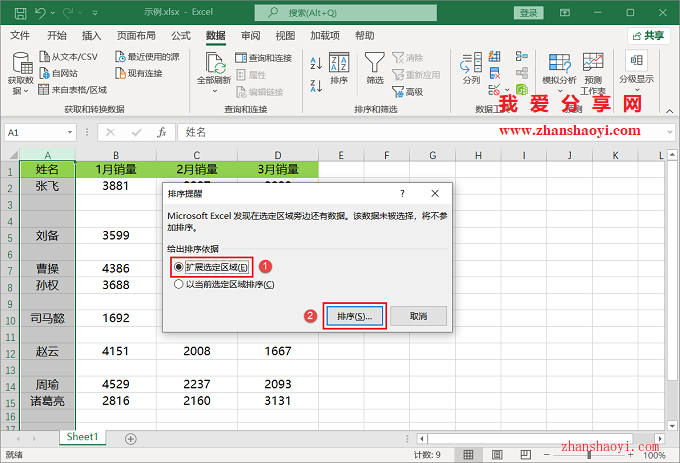Switch to Page Layout view icon
The width and height of the screenshot is (680, 463).
tap(497, 455)
